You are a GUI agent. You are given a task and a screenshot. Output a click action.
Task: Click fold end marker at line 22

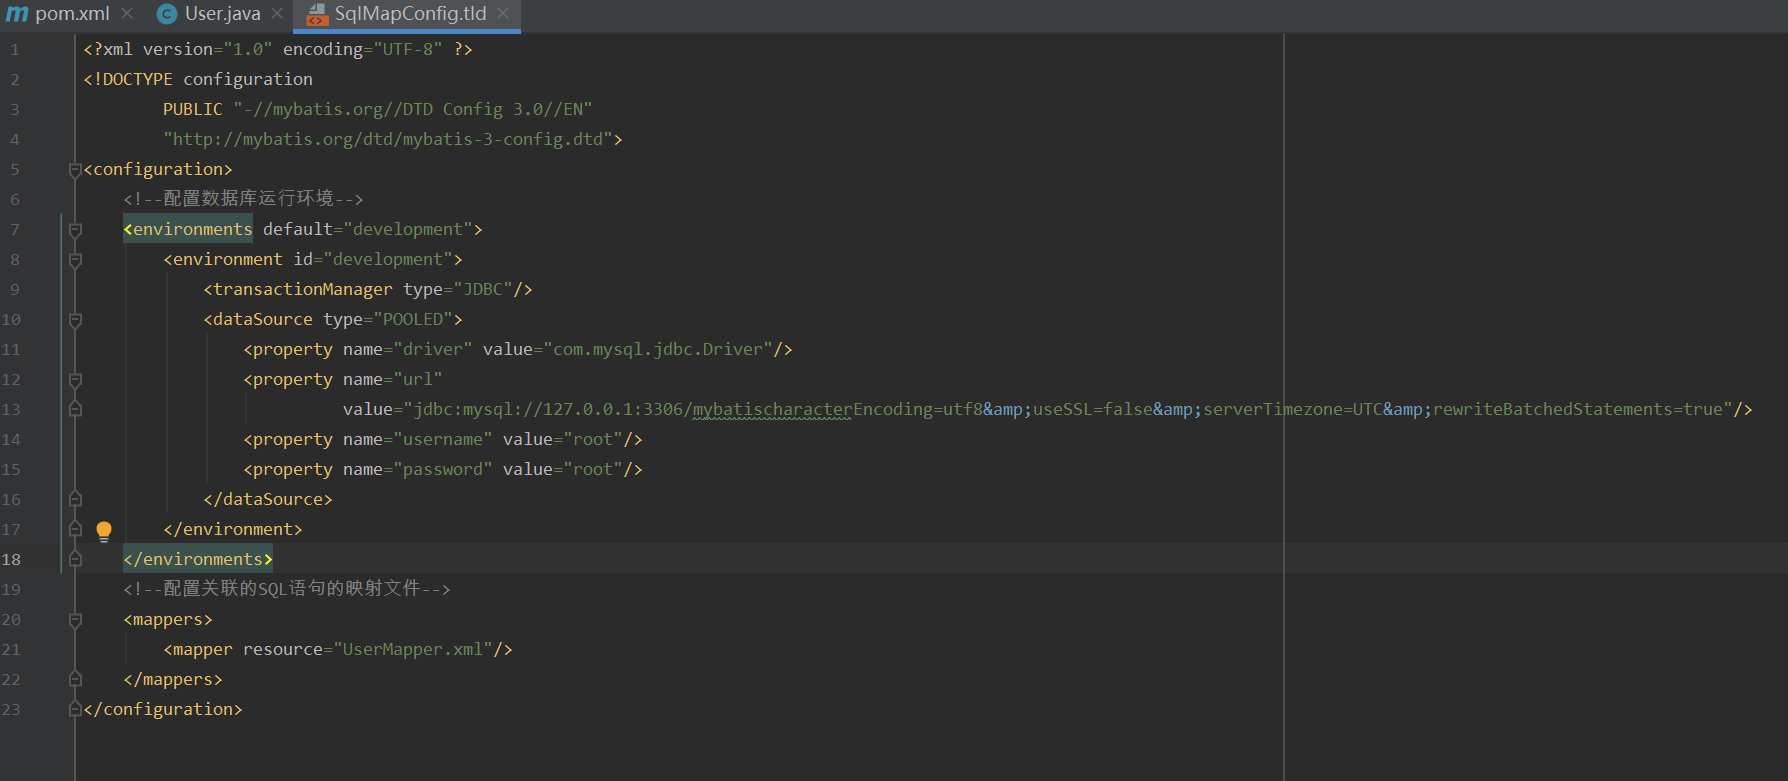75,679
